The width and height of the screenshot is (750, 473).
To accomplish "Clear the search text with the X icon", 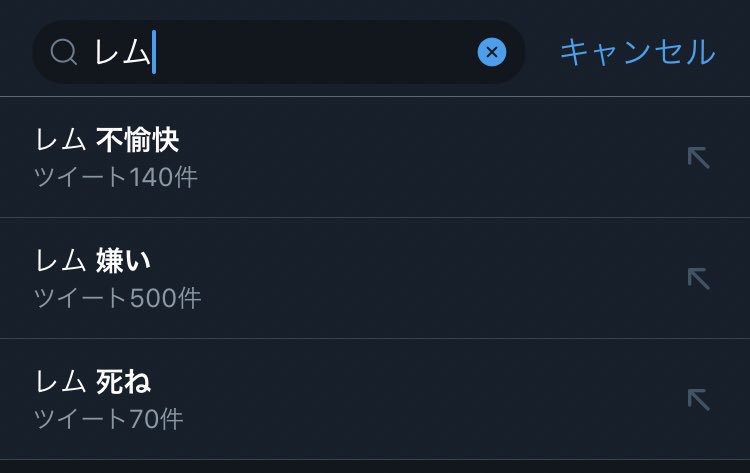I will [x=492, y=52].
